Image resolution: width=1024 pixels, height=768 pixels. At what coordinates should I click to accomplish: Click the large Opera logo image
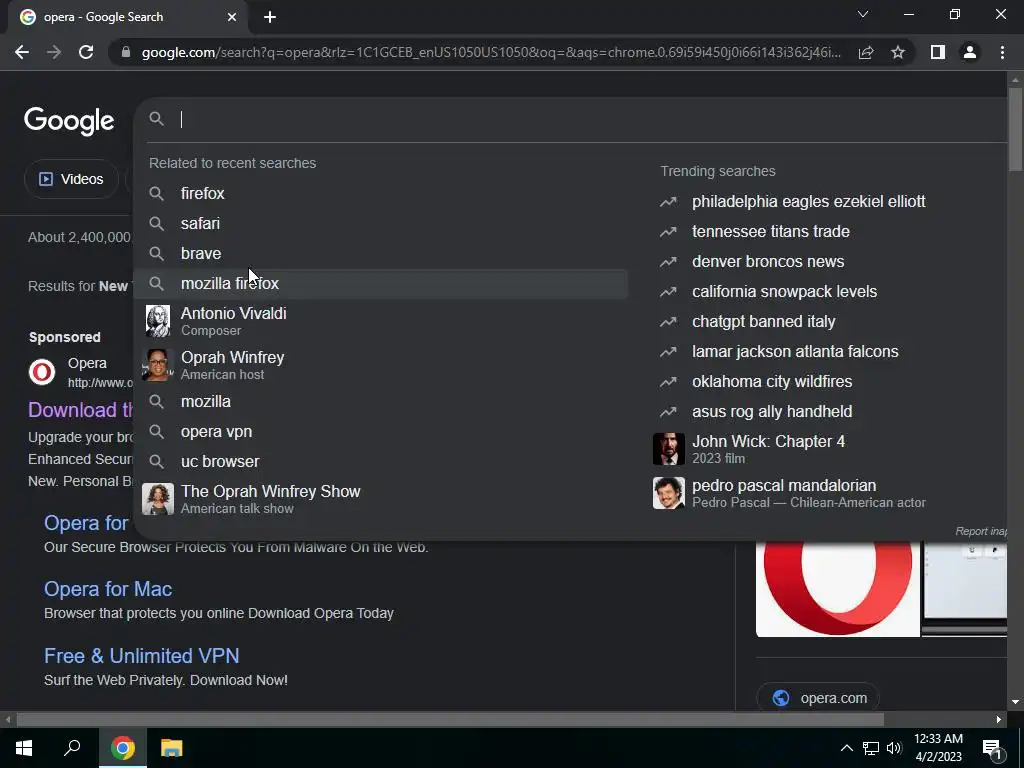point(838,588)
